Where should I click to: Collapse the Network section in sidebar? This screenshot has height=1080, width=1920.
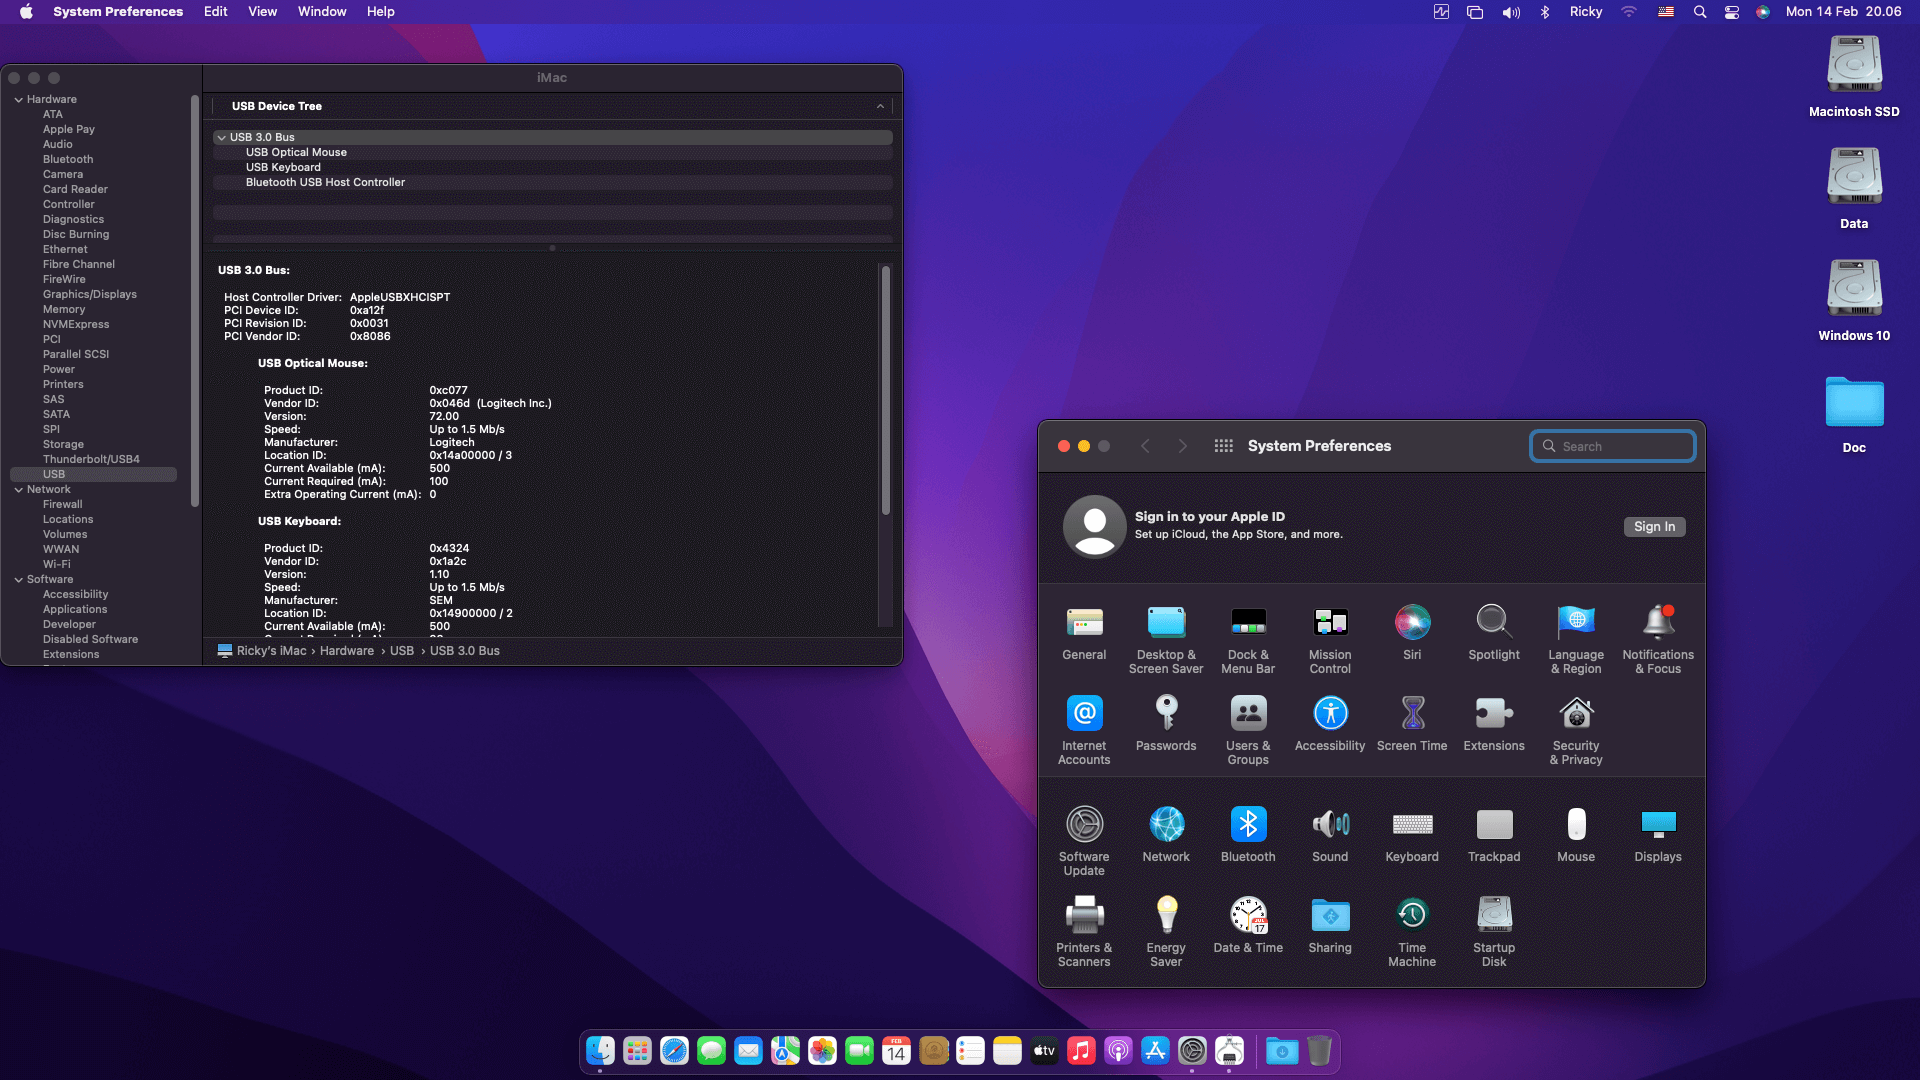(x=18, y=490)
